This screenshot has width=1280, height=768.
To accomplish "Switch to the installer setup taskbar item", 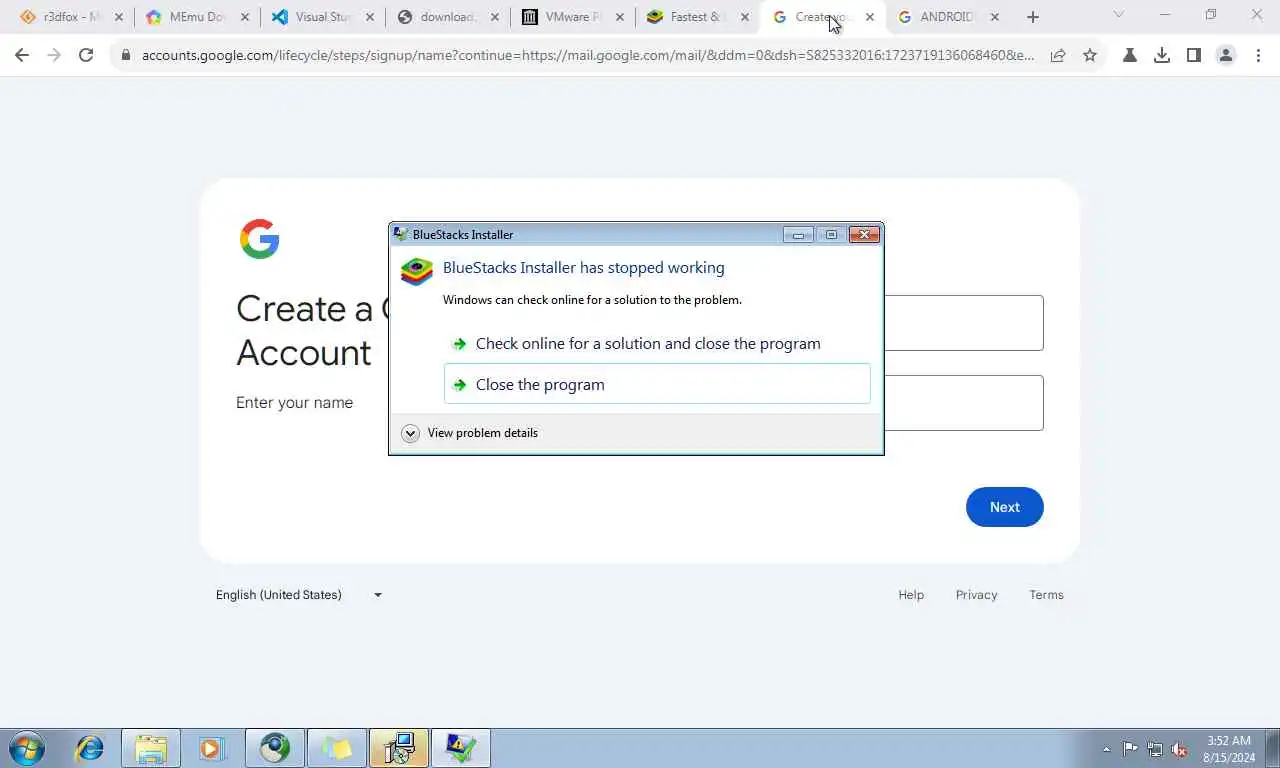I will [399, 748].
